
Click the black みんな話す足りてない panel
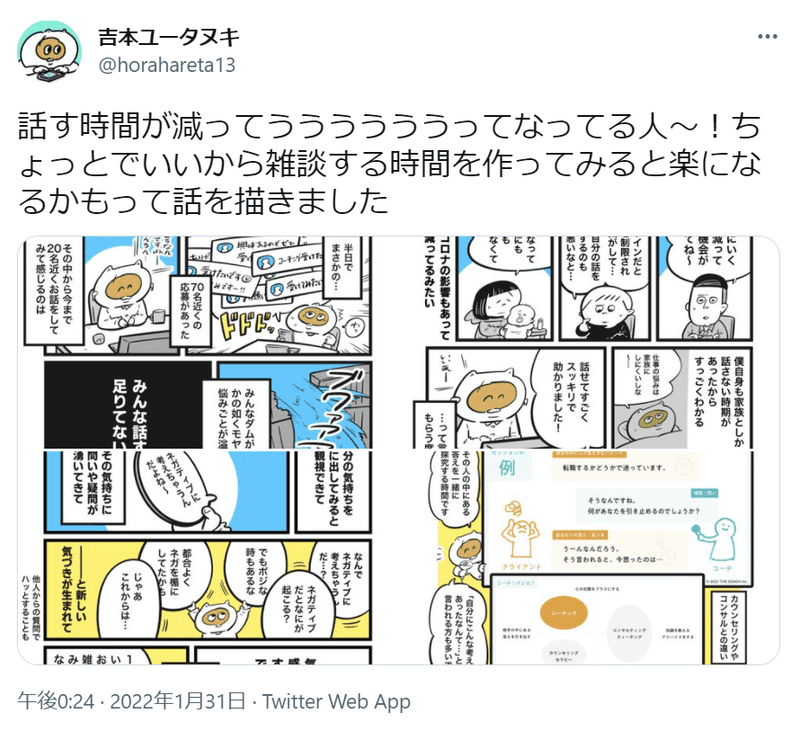point(128,405)
